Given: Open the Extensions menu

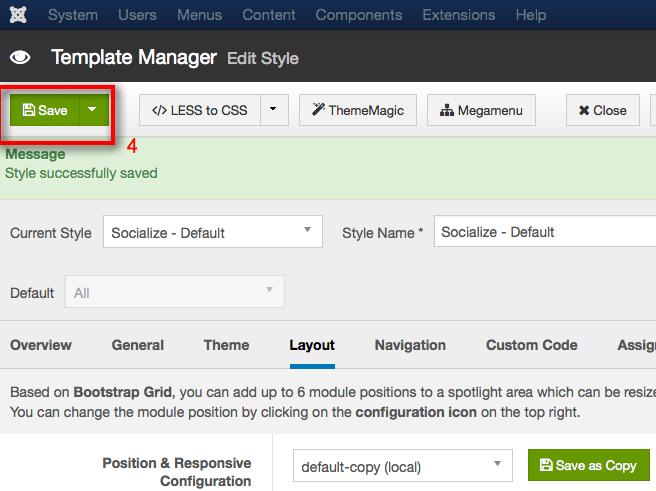Looking at the screenshot, I should click(459, 15).
